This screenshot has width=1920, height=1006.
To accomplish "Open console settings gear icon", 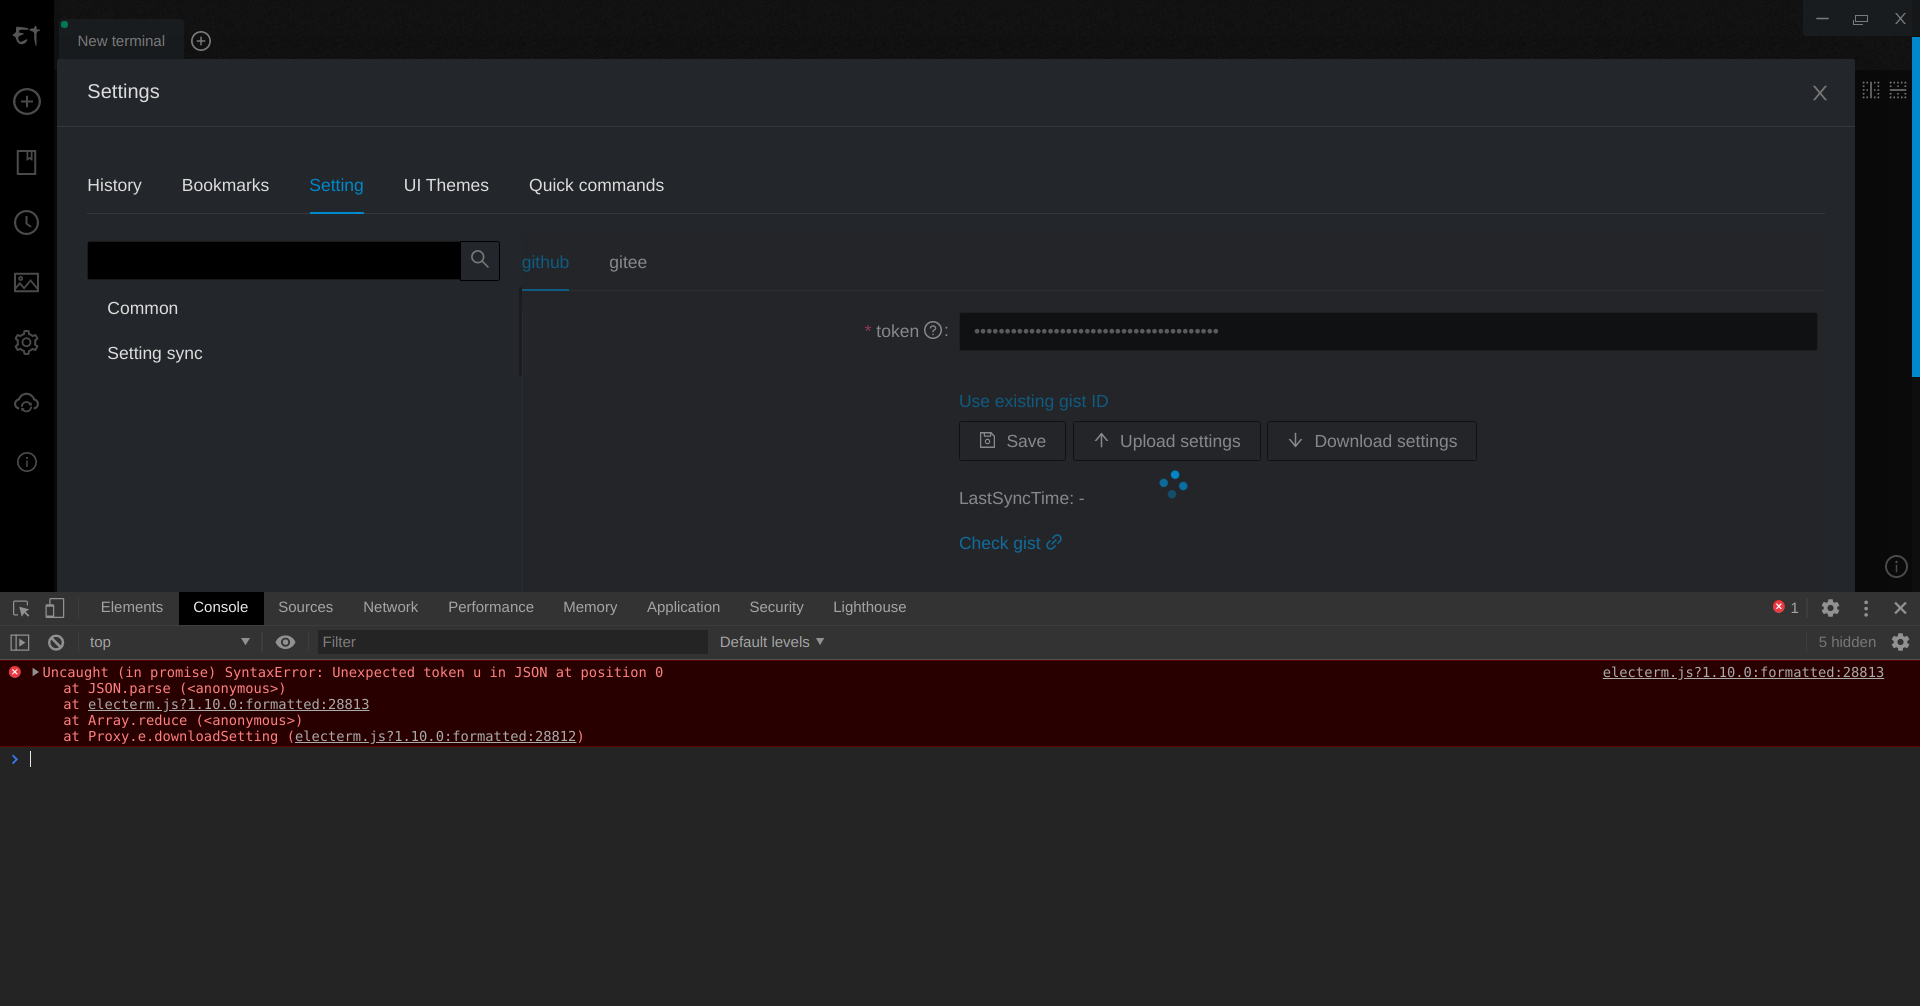I will pyautogui.click(x=1901, y=642).
